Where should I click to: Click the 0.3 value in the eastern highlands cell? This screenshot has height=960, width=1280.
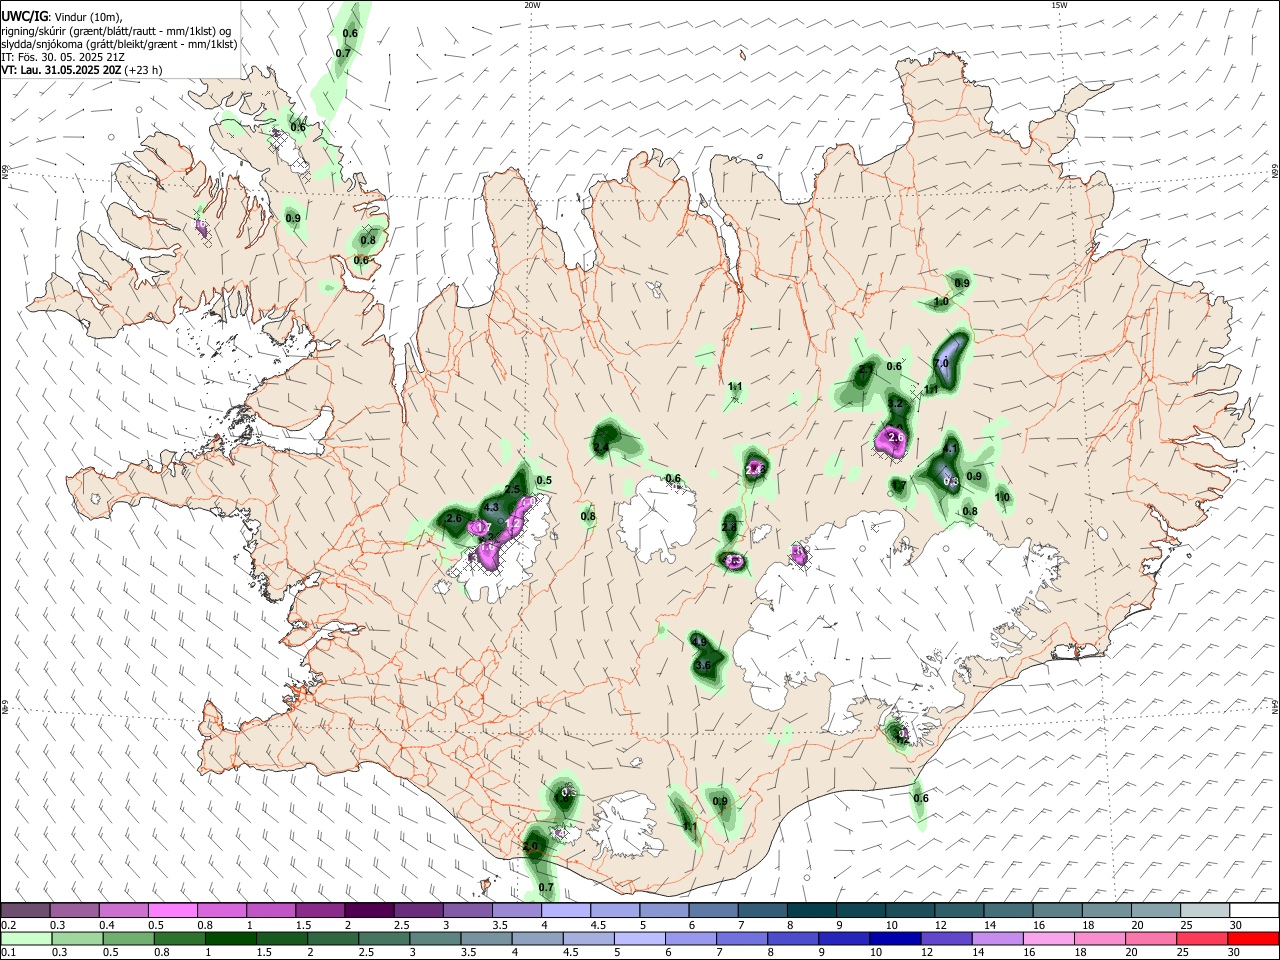(952, 481)
